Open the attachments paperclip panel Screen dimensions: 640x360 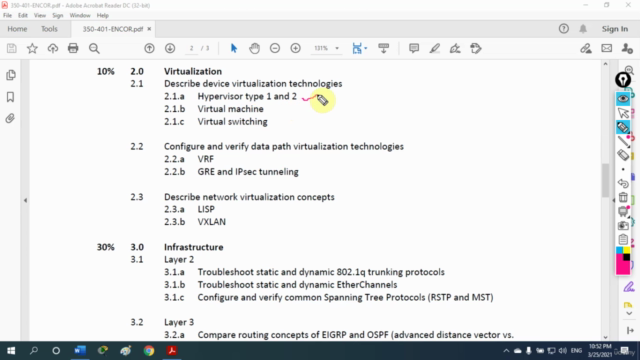point(10,118)
